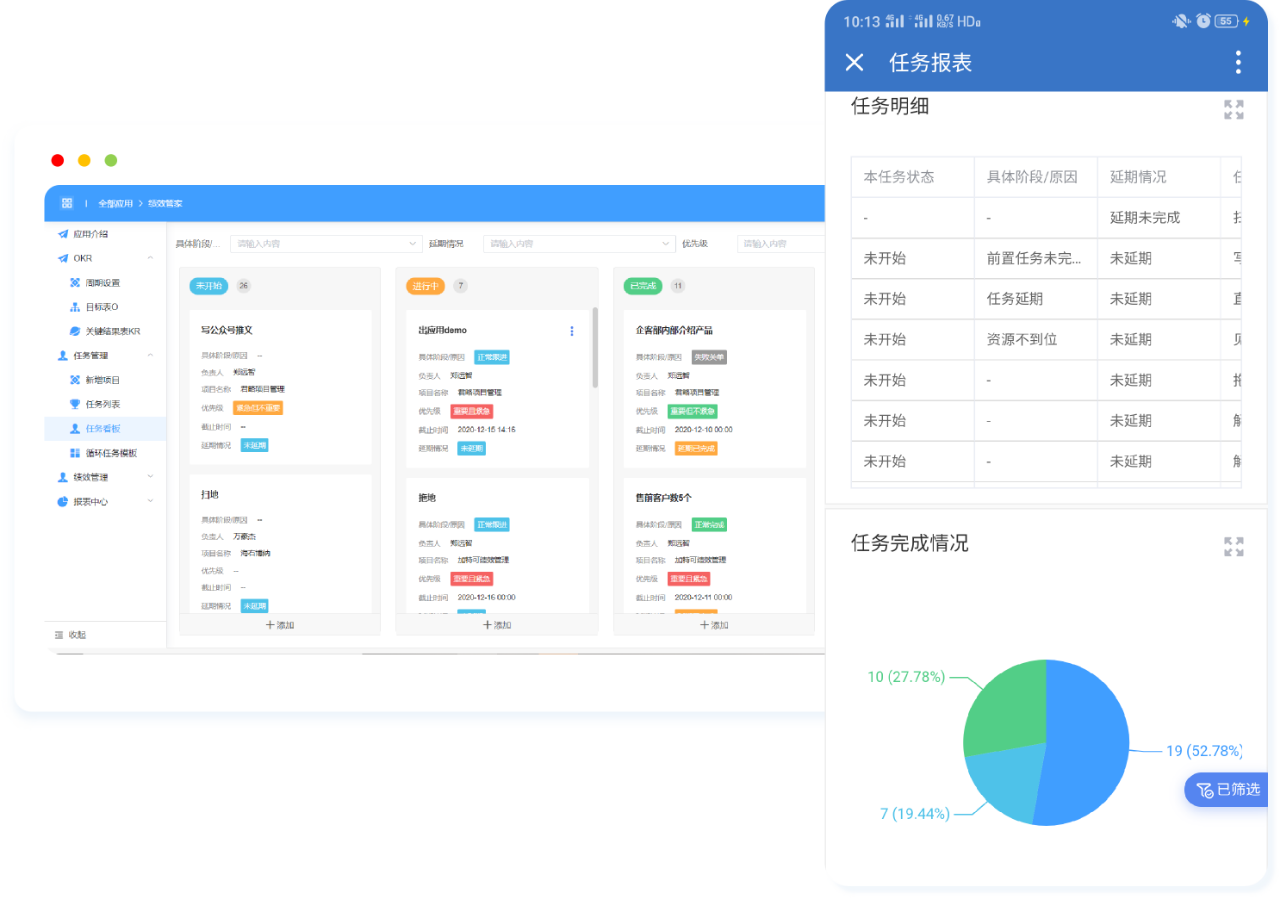
Task: Click the 周期设置 sidebar icon
Action: pos(75,283)
